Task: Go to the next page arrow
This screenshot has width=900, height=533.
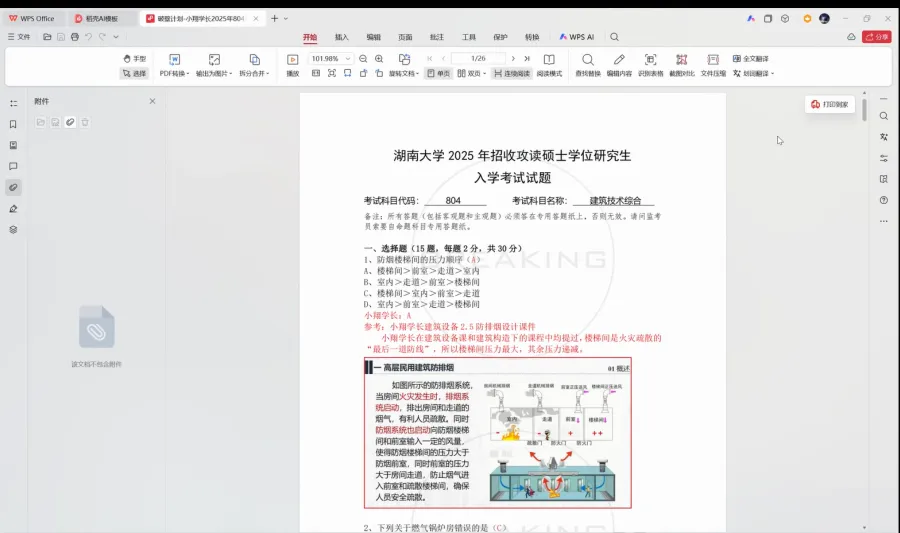Action: (513, 59)
